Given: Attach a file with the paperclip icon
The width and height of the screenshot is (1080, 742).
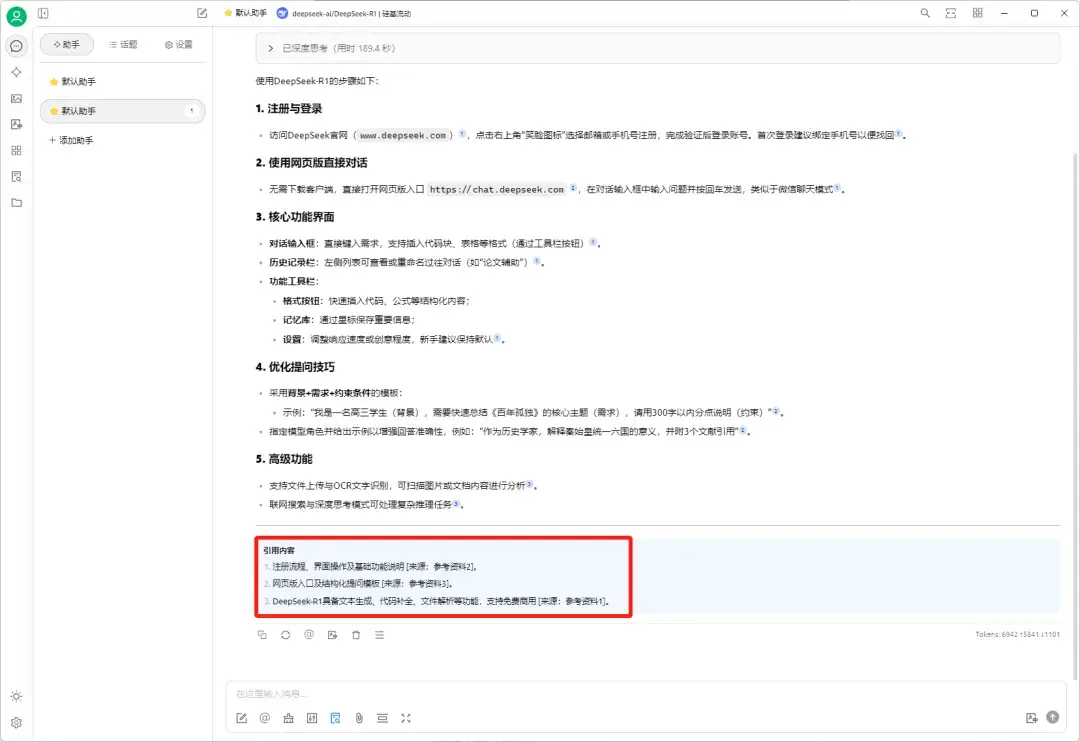Looking at the screenshot, I should point(359,718).
